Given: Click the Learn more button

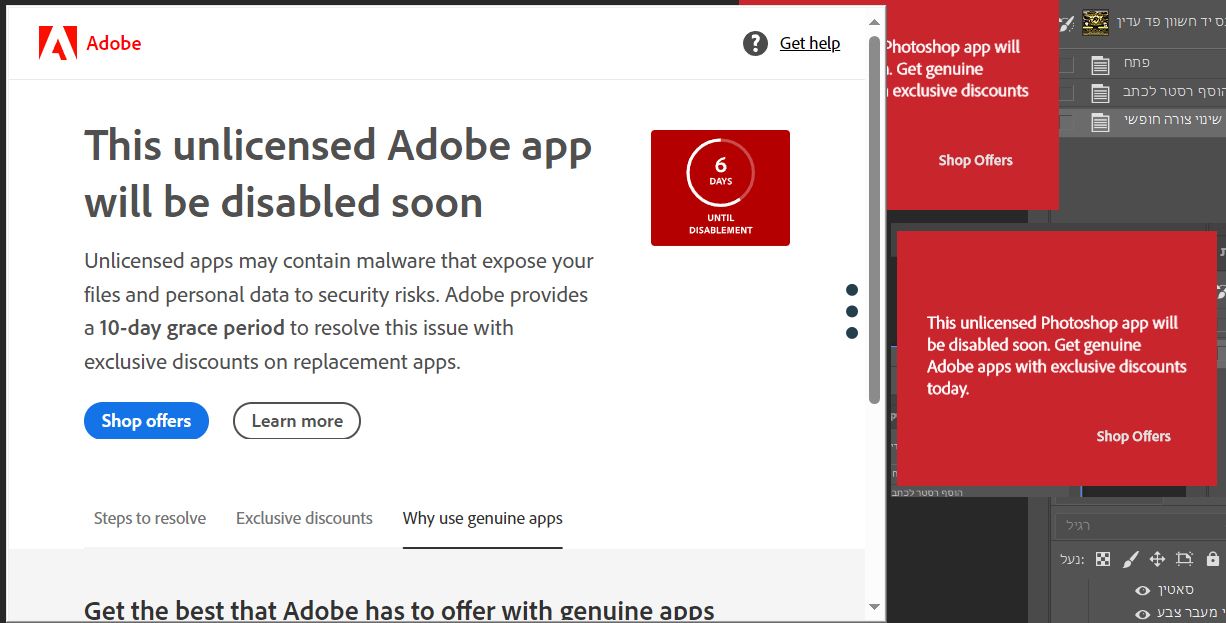Looking at the screenshot, I should click(x=297, y=421).
